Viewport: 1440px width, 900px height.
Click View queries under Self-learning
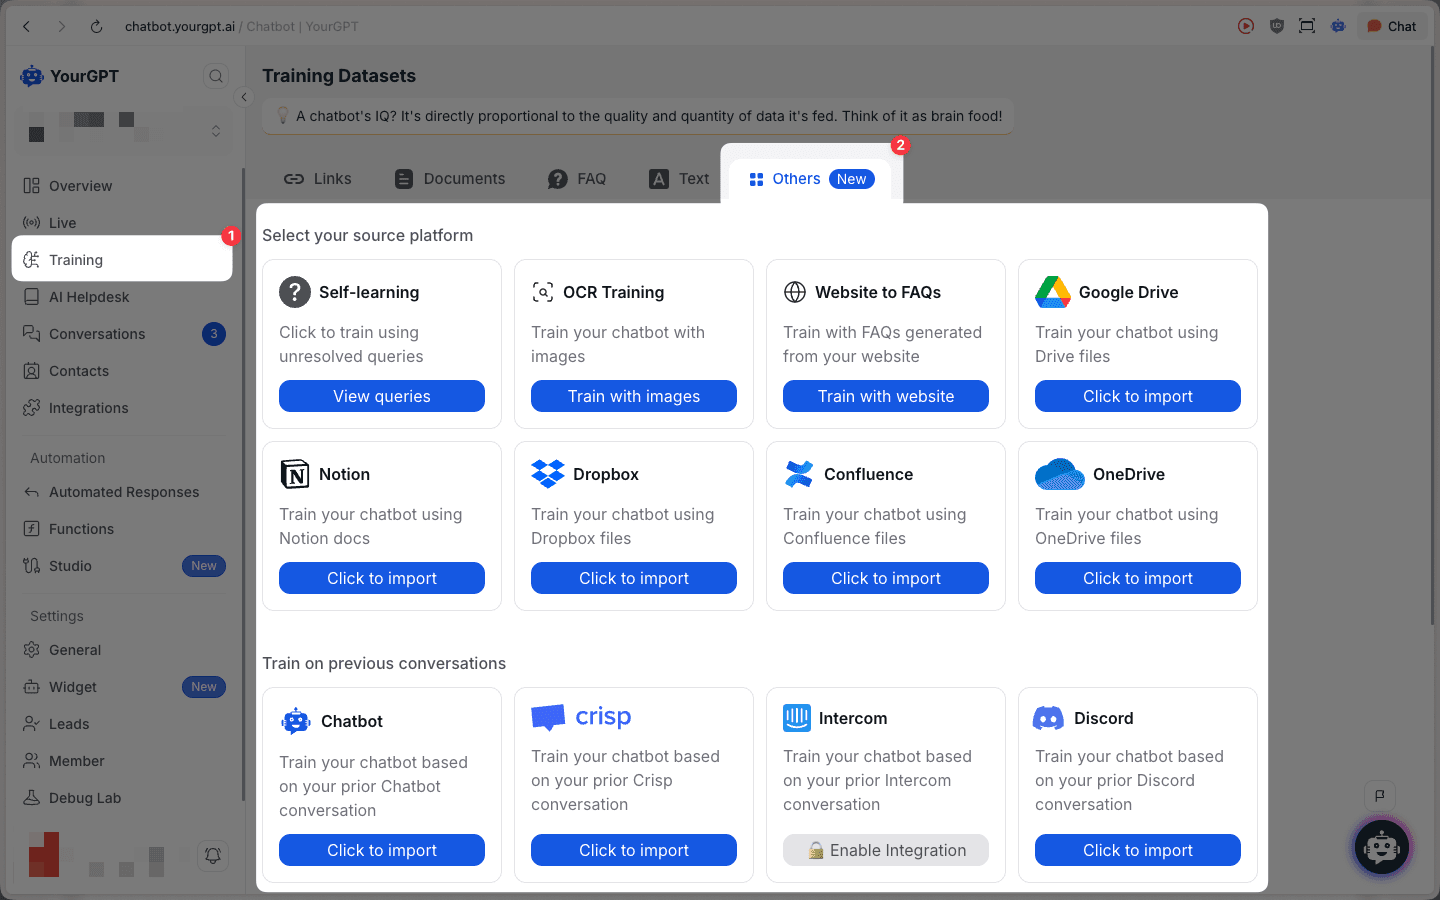tap(382, 396)
